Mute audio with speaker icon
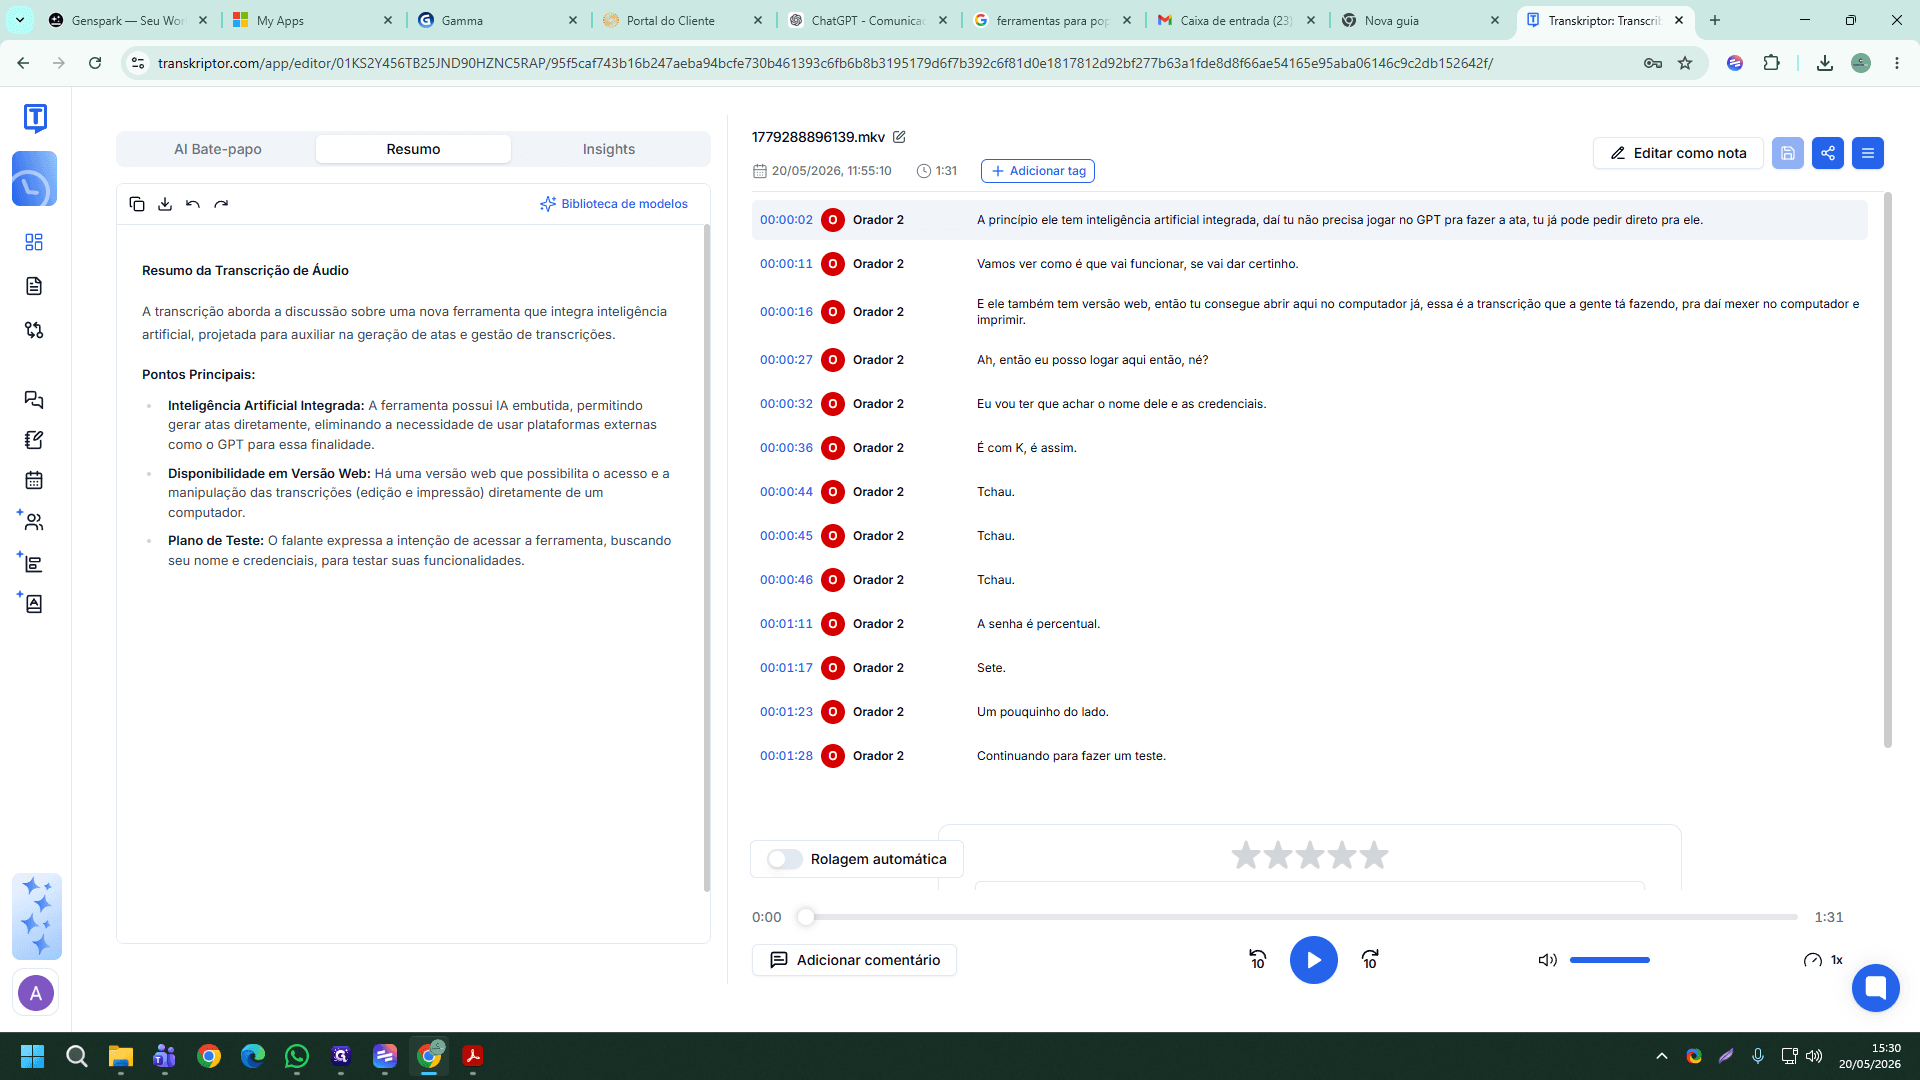This screenshot has width=1920, height=1080. [1547, 960]
